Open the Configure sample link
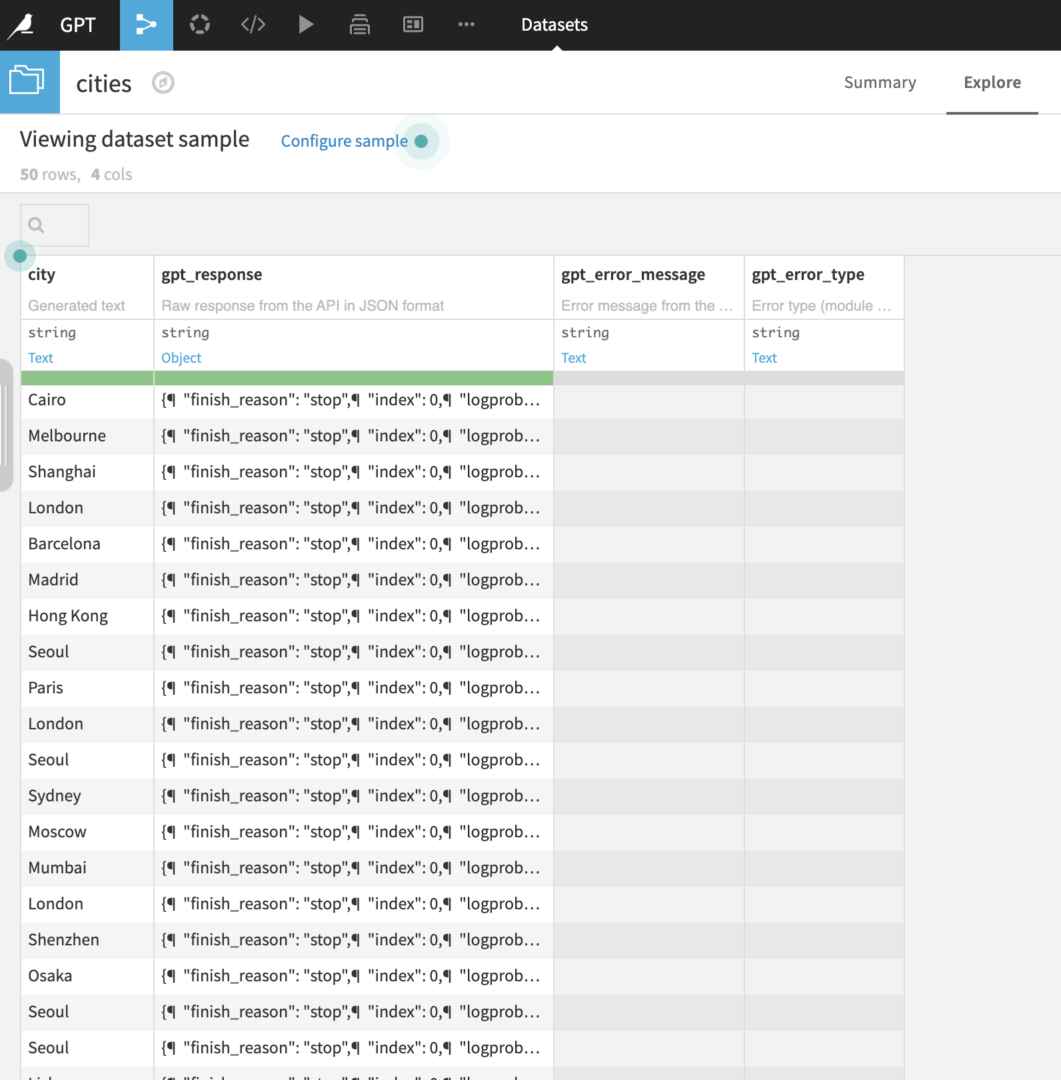 344,141
